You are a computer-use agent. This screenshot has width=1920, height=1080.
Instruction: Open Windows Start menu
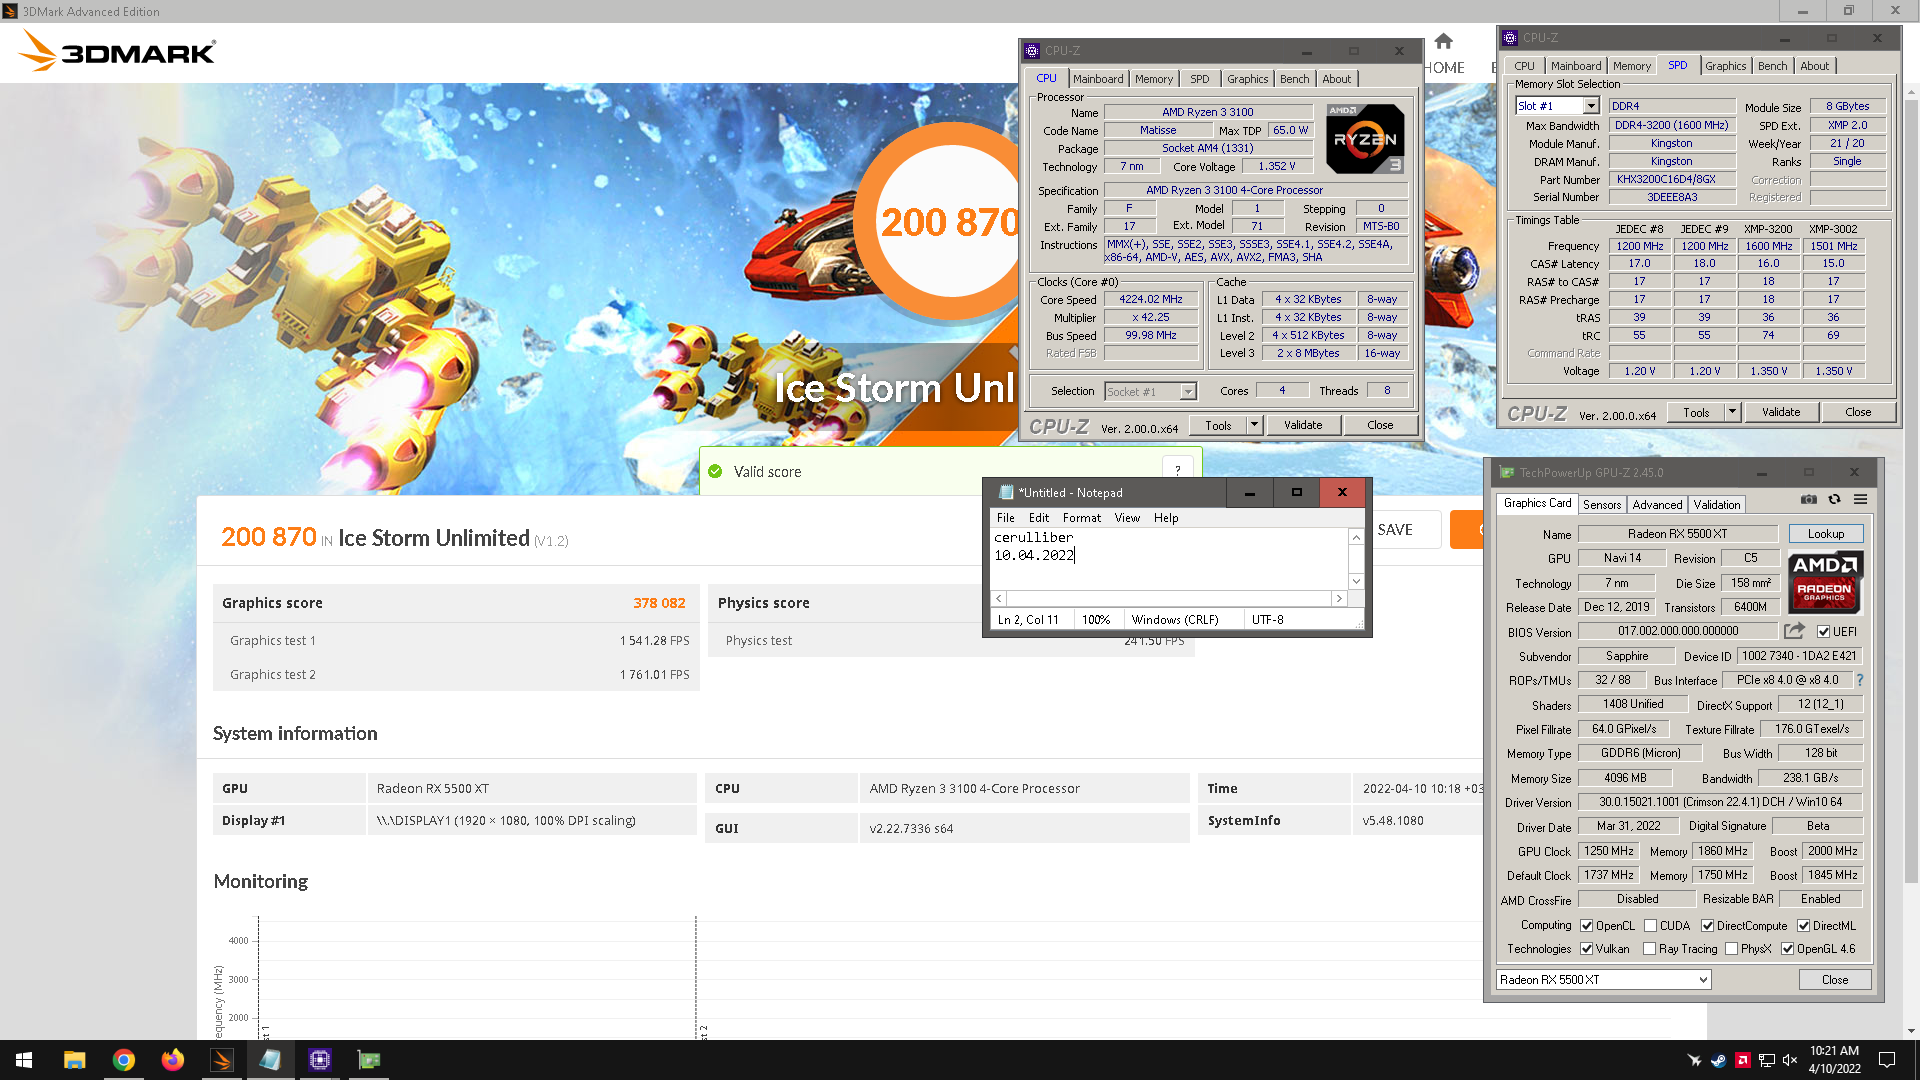point(24,1060)
